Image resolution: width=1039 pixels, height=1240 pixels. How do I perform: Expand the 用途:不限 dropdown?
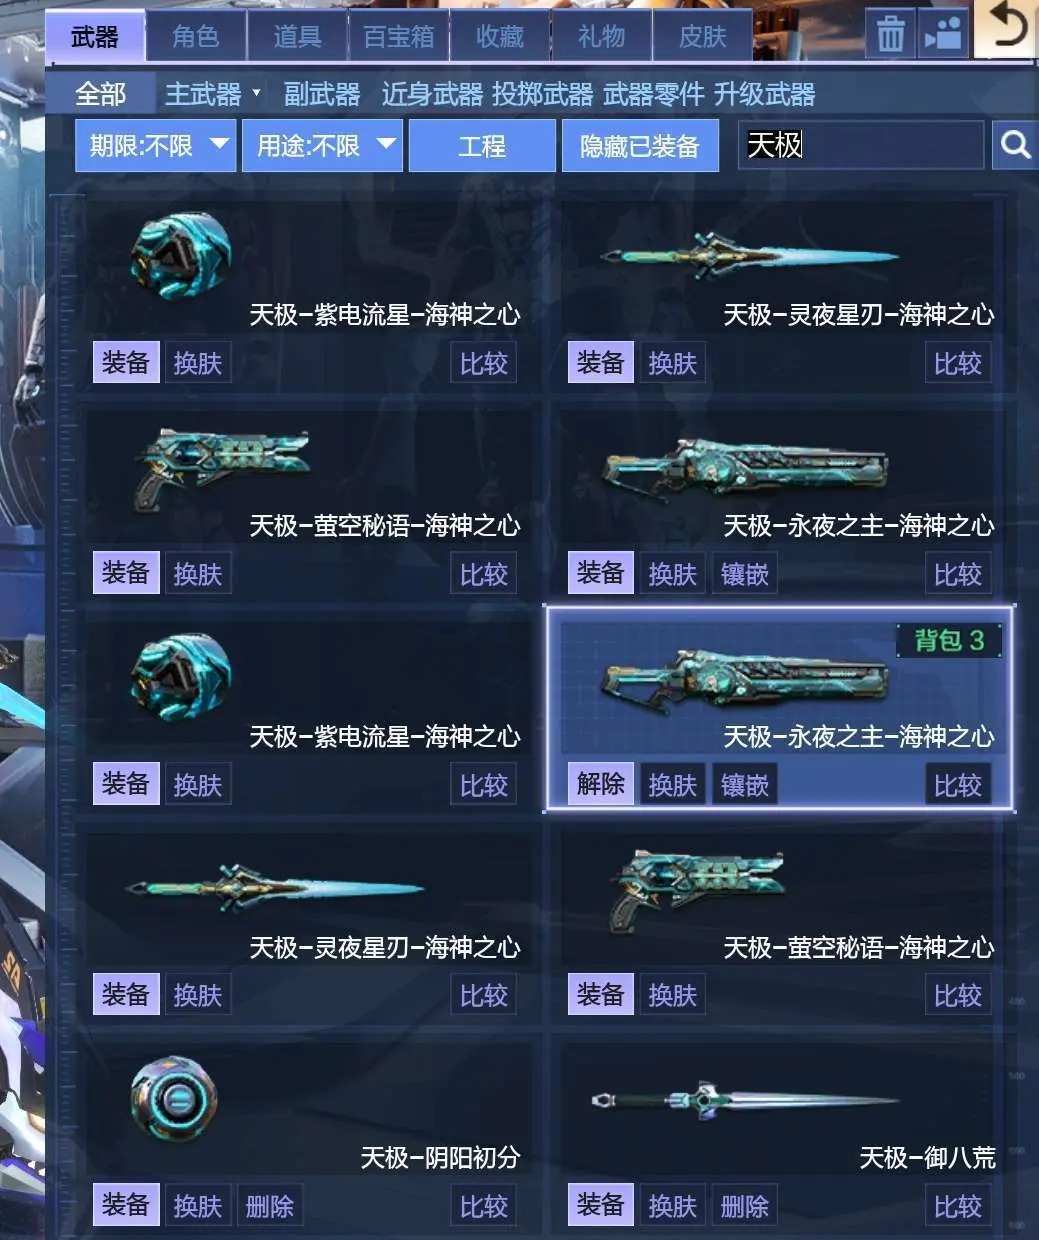322,146
